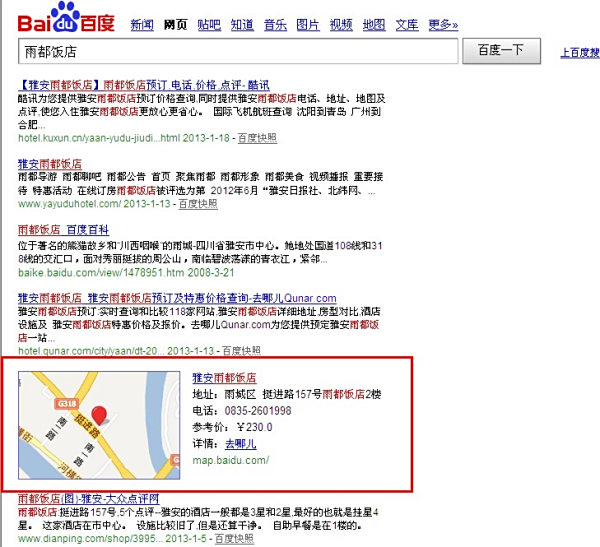Open the 去哪儿 Qunar.com result title
600x547 pixels.
point(177,298)
